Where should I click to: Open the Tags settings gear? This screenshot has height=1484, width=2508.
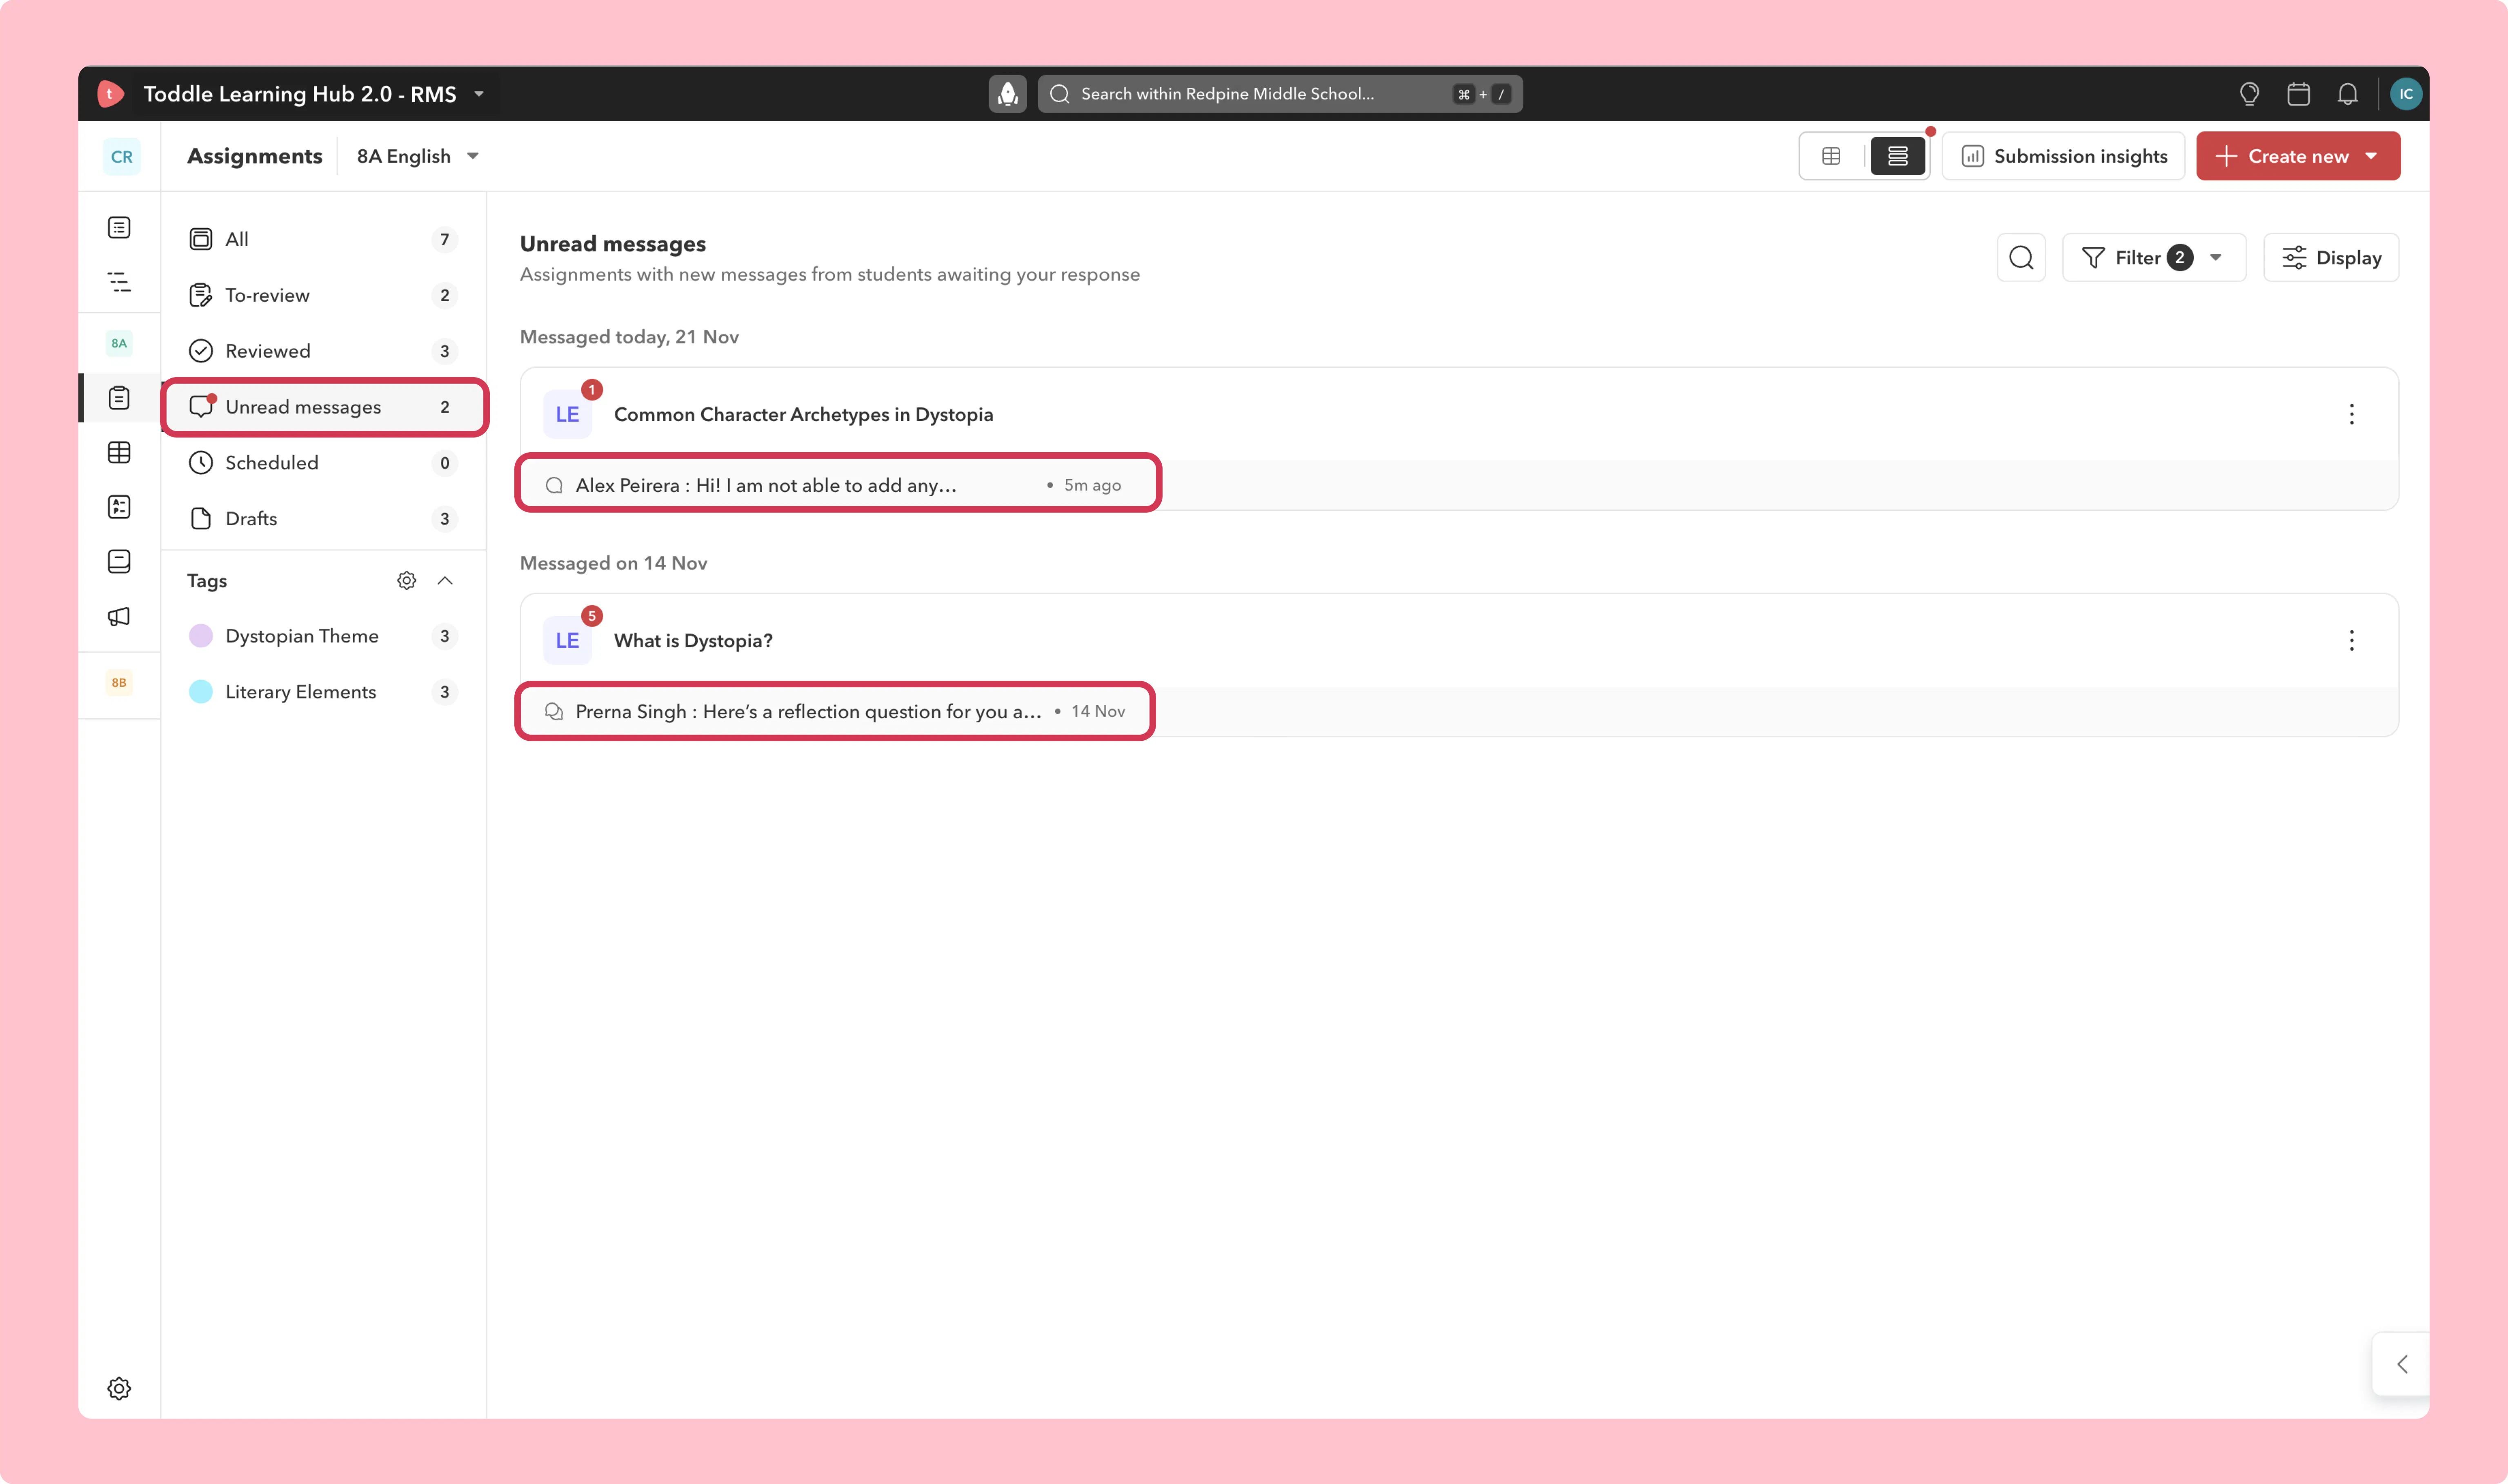point(406,581)
